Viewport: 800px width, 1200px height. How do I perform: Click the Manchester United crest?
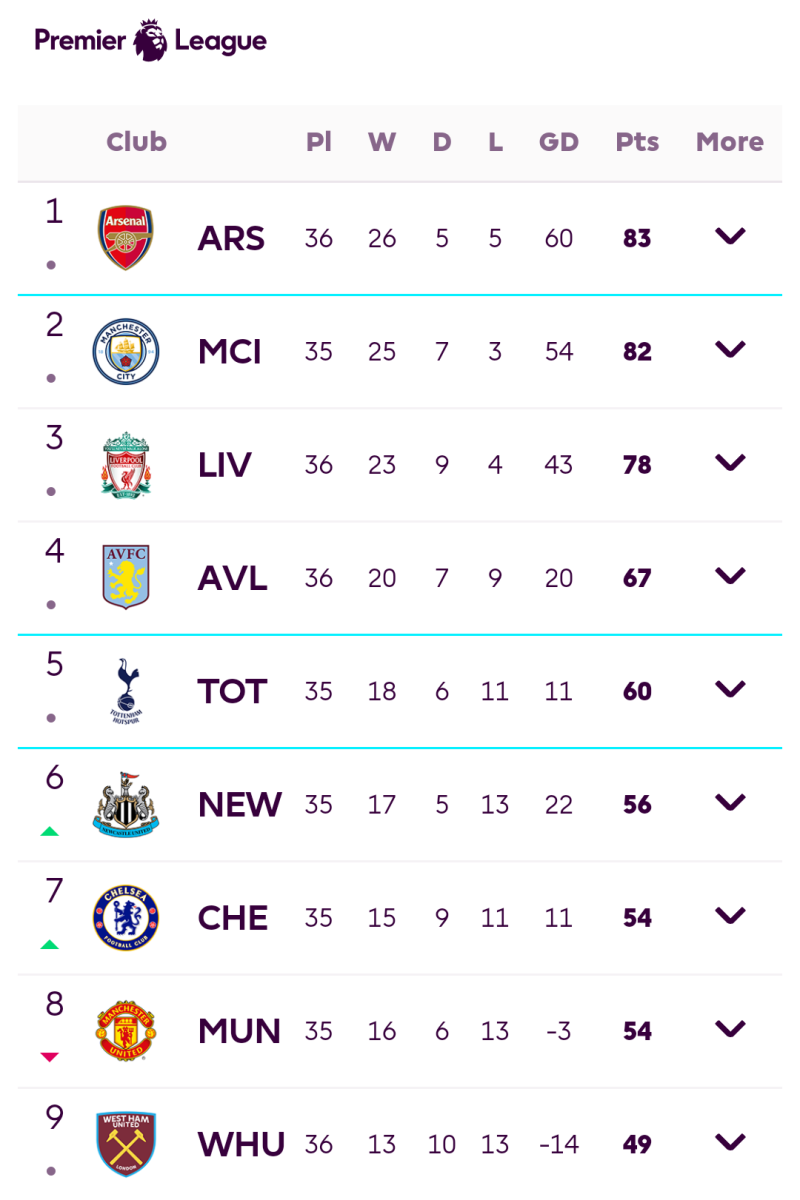pyautogui.click(x=125, y=1030)
